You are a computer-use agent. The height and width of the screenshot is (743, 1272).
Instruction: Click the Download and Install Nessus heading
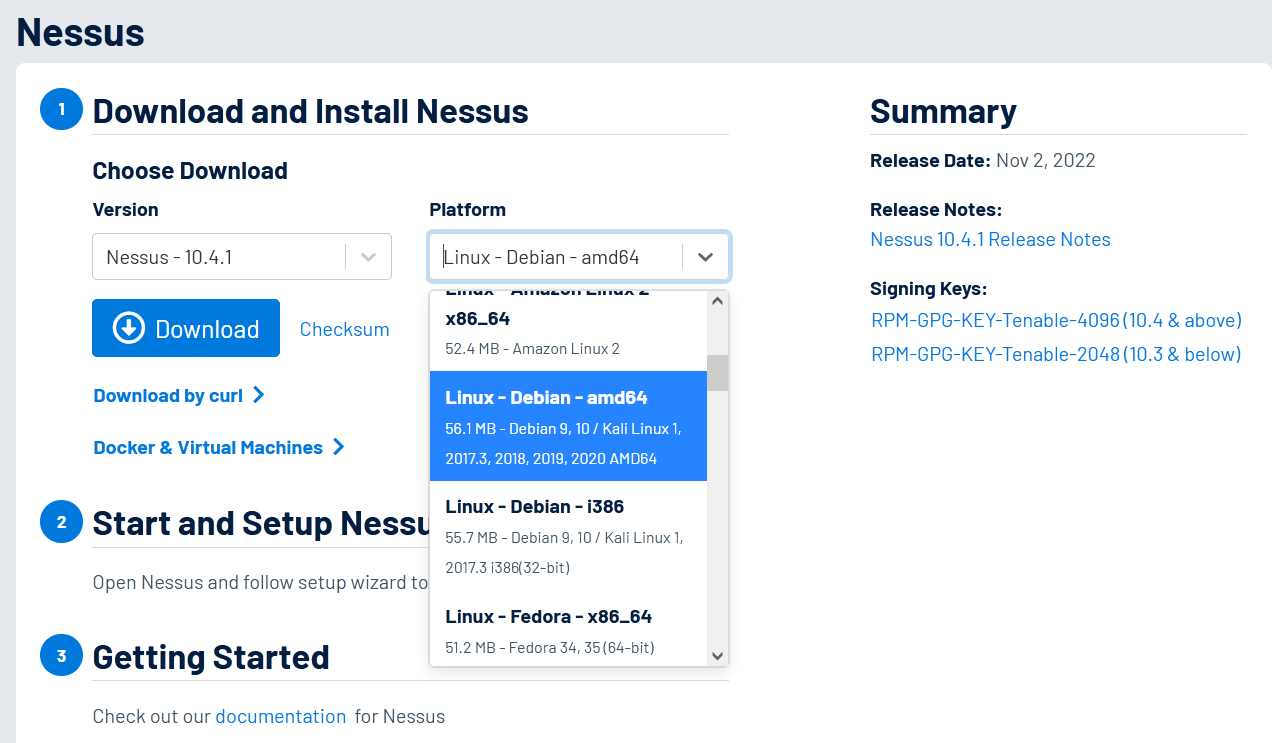[x=310, y=110]
